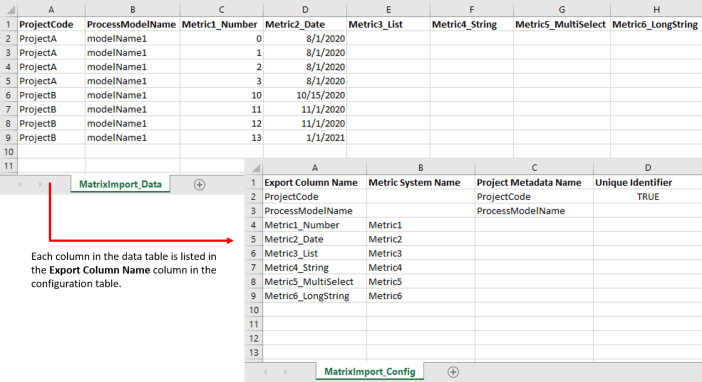The width and height of the screenshot is (702, 382).
Task: Click the Metric1 cell under Metric System Name
Action: tap(420, 225)
